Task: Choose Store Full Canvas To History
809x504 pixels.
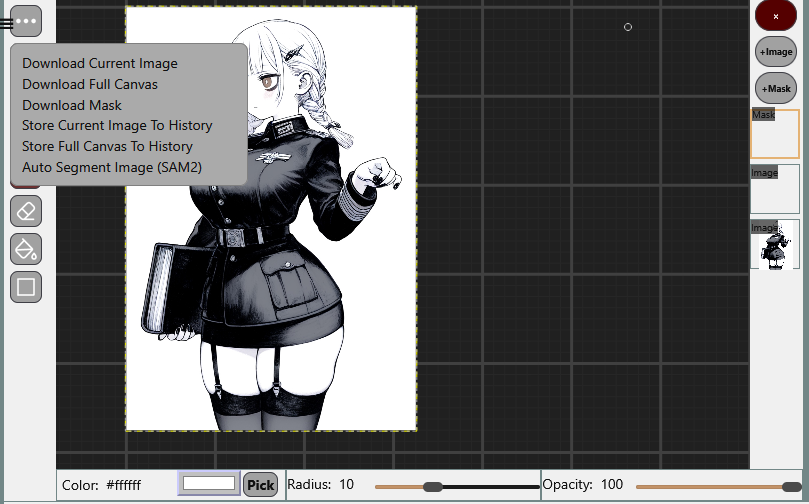Action: click(x=107, y=147)
